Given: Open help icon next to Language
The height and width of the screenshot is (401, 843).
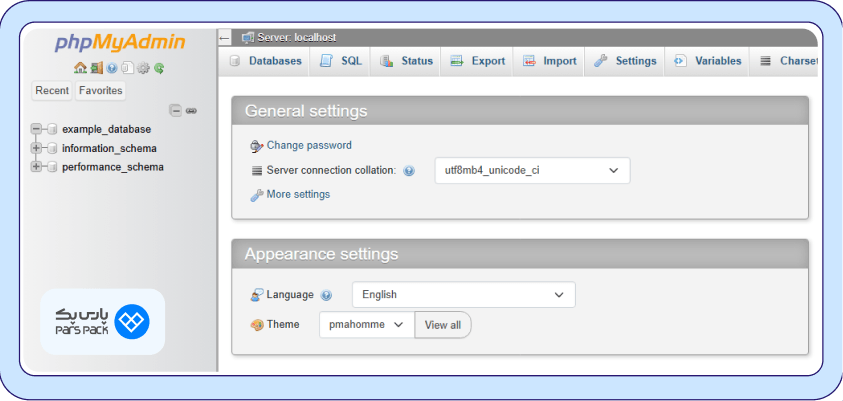Looking at the screenshot, I should click(x=326, y=295).
